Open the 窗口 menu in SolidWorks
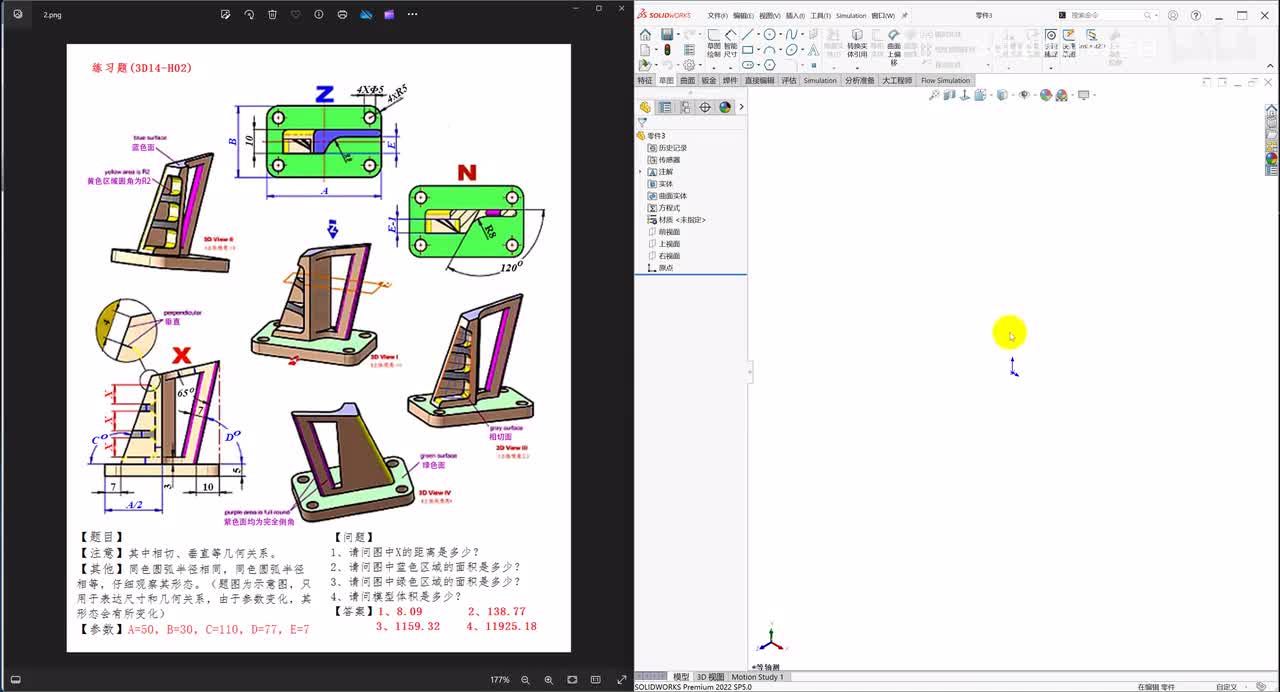This screenshot has height=692, width=1280. point(883,16)
